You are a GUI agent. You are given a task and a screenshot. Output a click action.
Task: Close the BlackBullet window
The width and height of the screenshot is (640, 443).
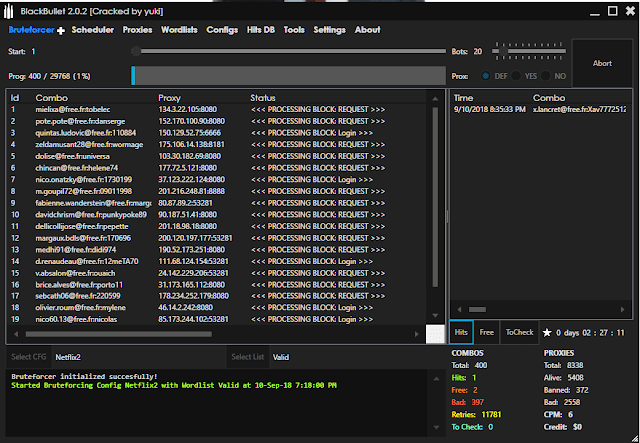tap(631, 11)
